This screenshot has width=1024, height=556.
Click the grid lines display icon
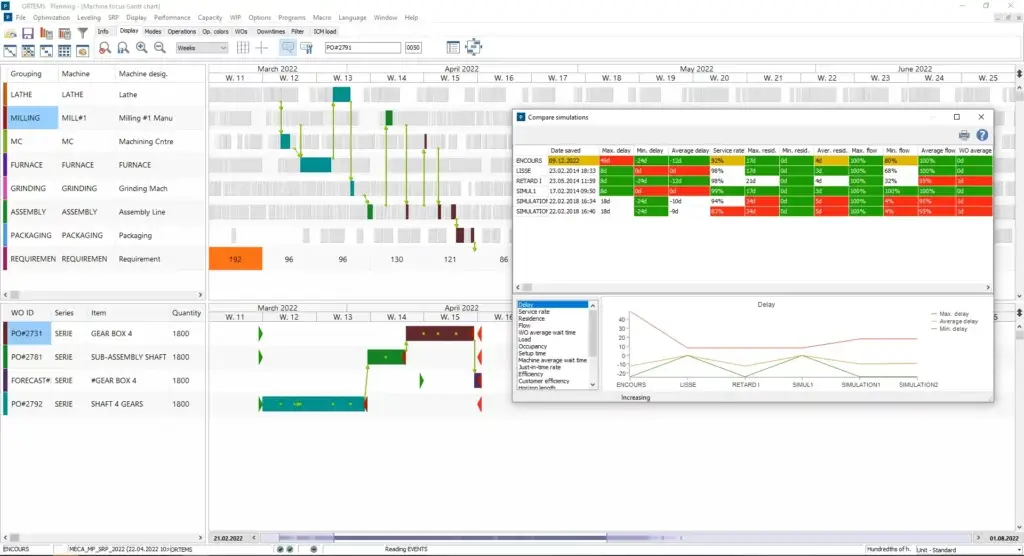click(240, 48)
